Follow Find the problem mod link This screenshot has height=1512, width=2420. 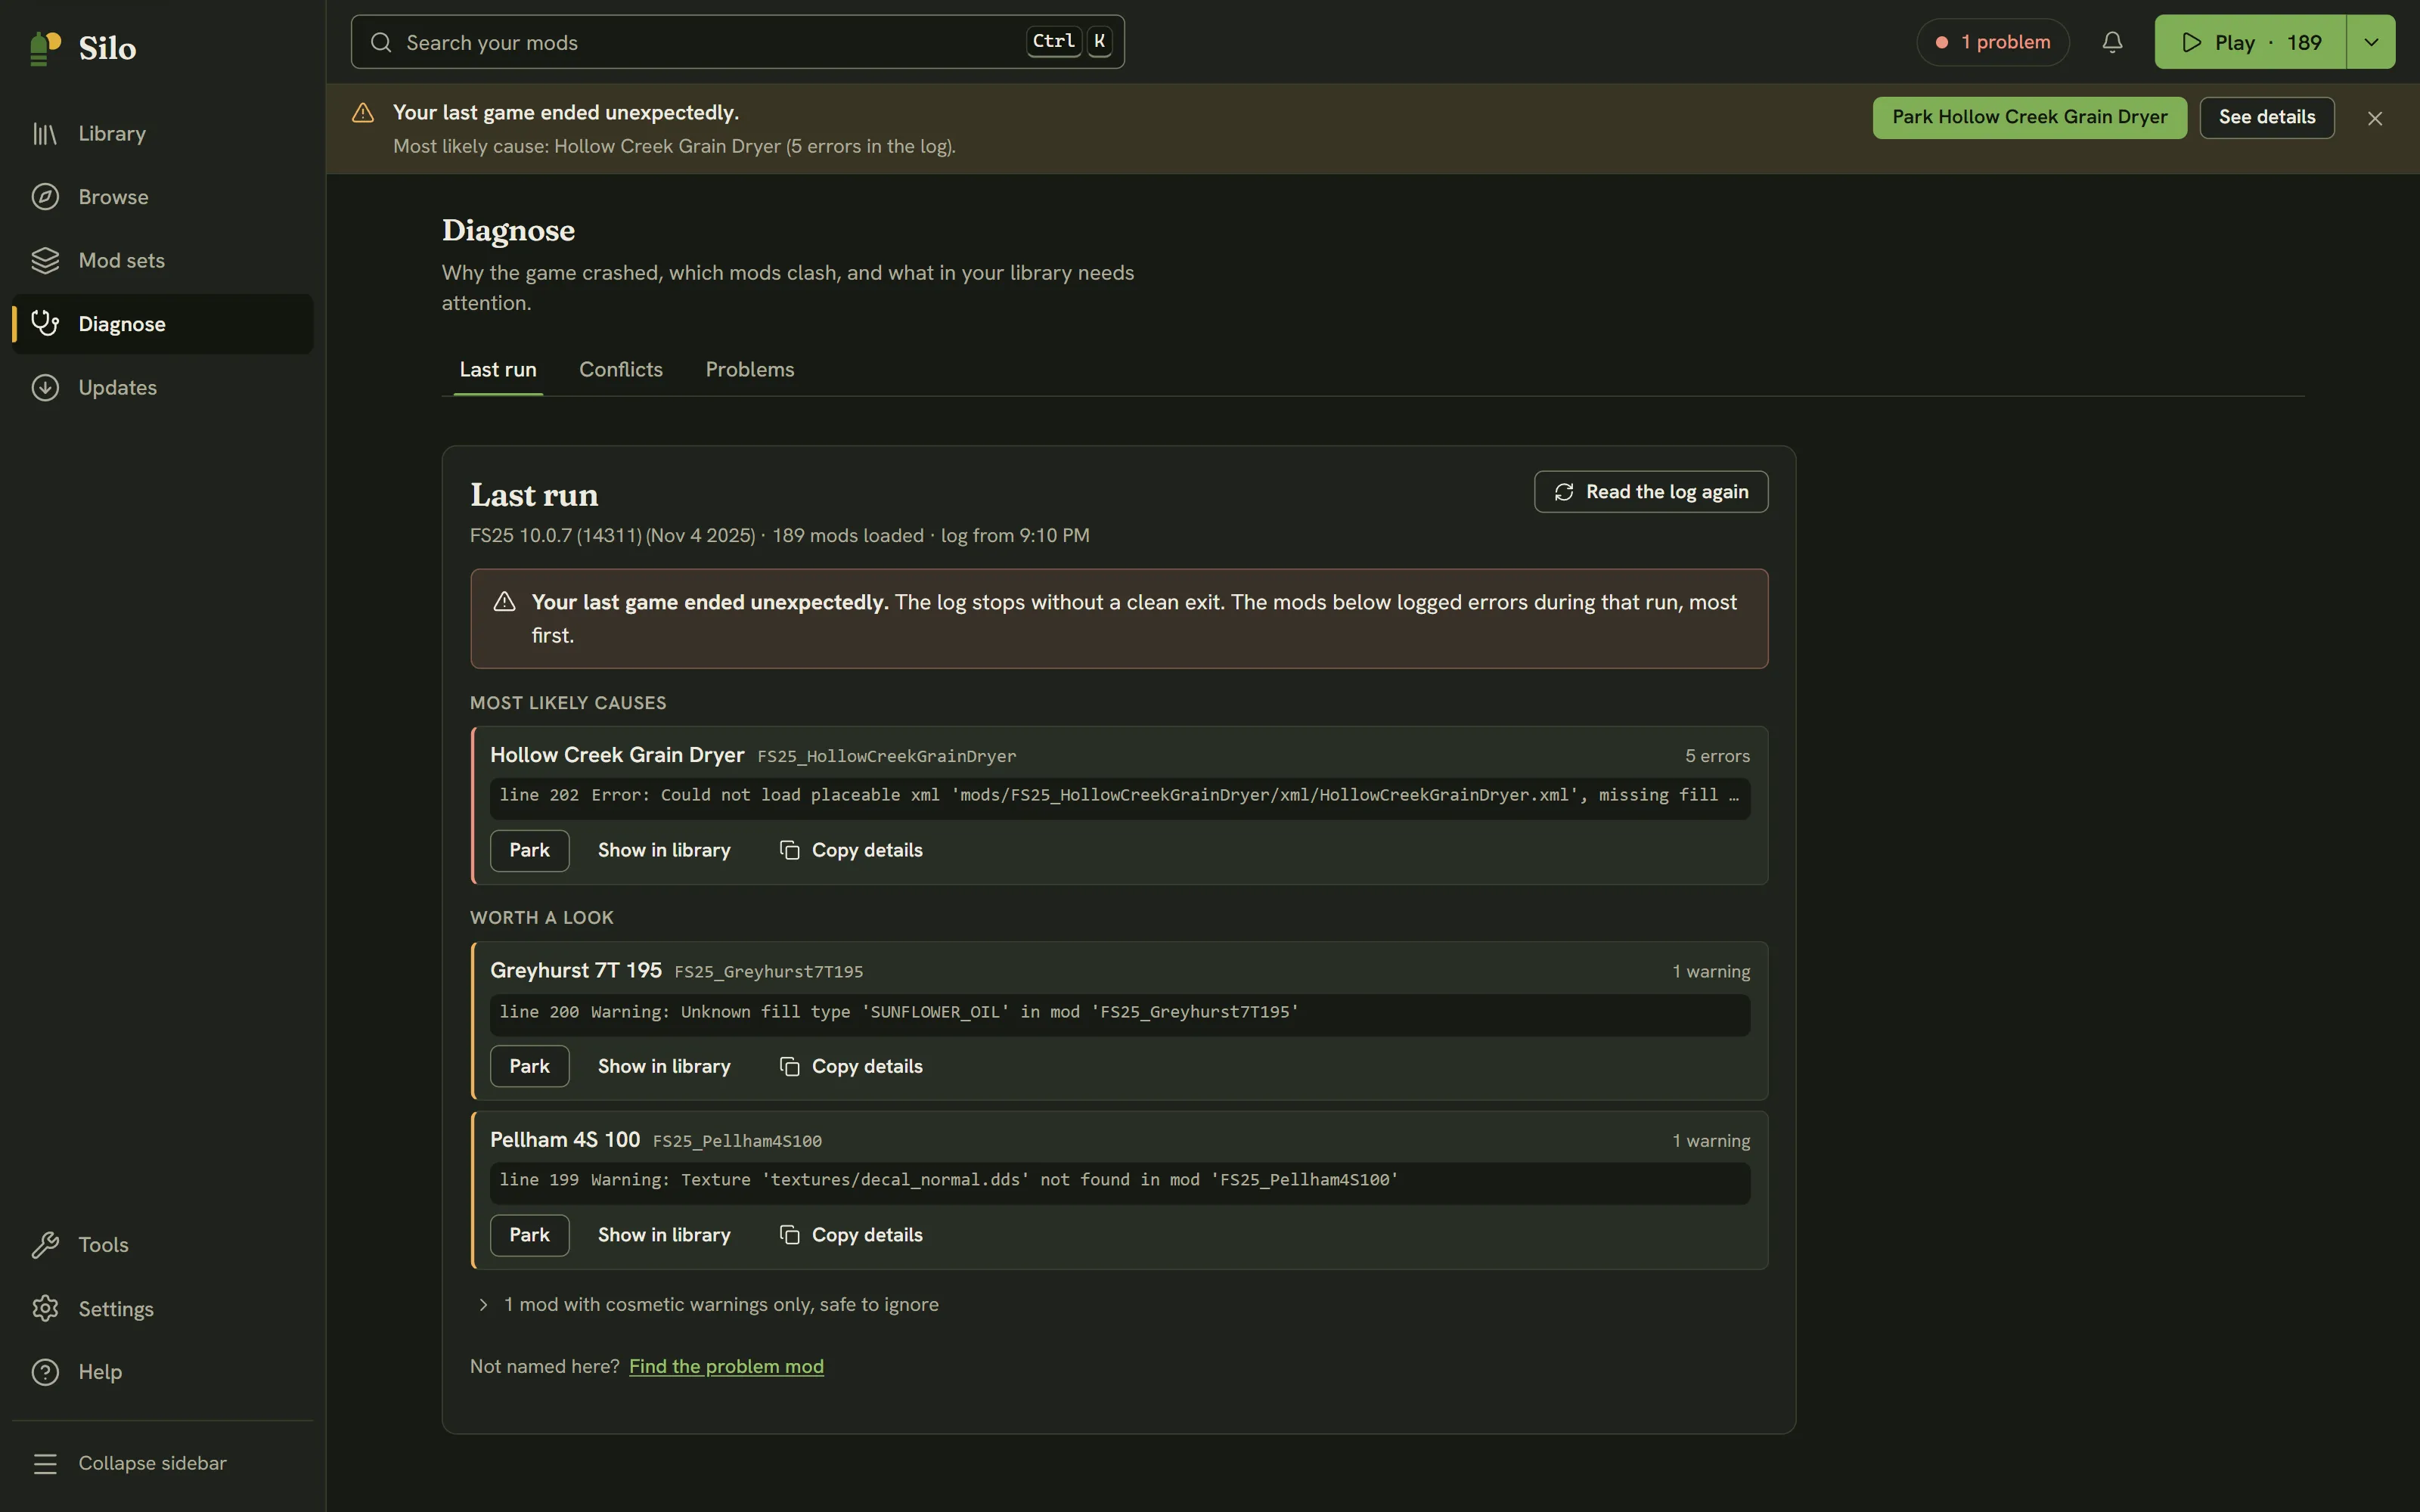click(726, 1366)
